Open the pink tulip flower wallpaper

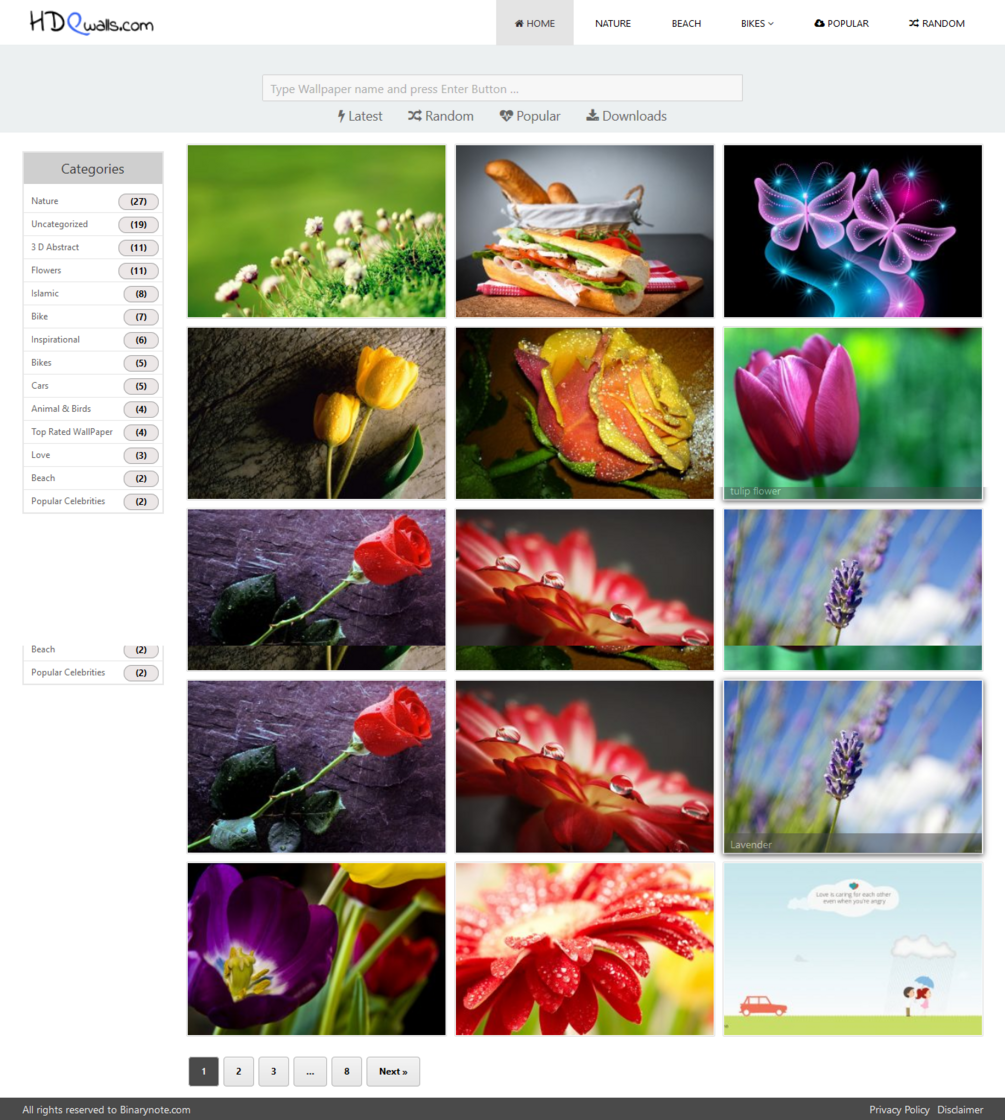click(x=853, y=413)
